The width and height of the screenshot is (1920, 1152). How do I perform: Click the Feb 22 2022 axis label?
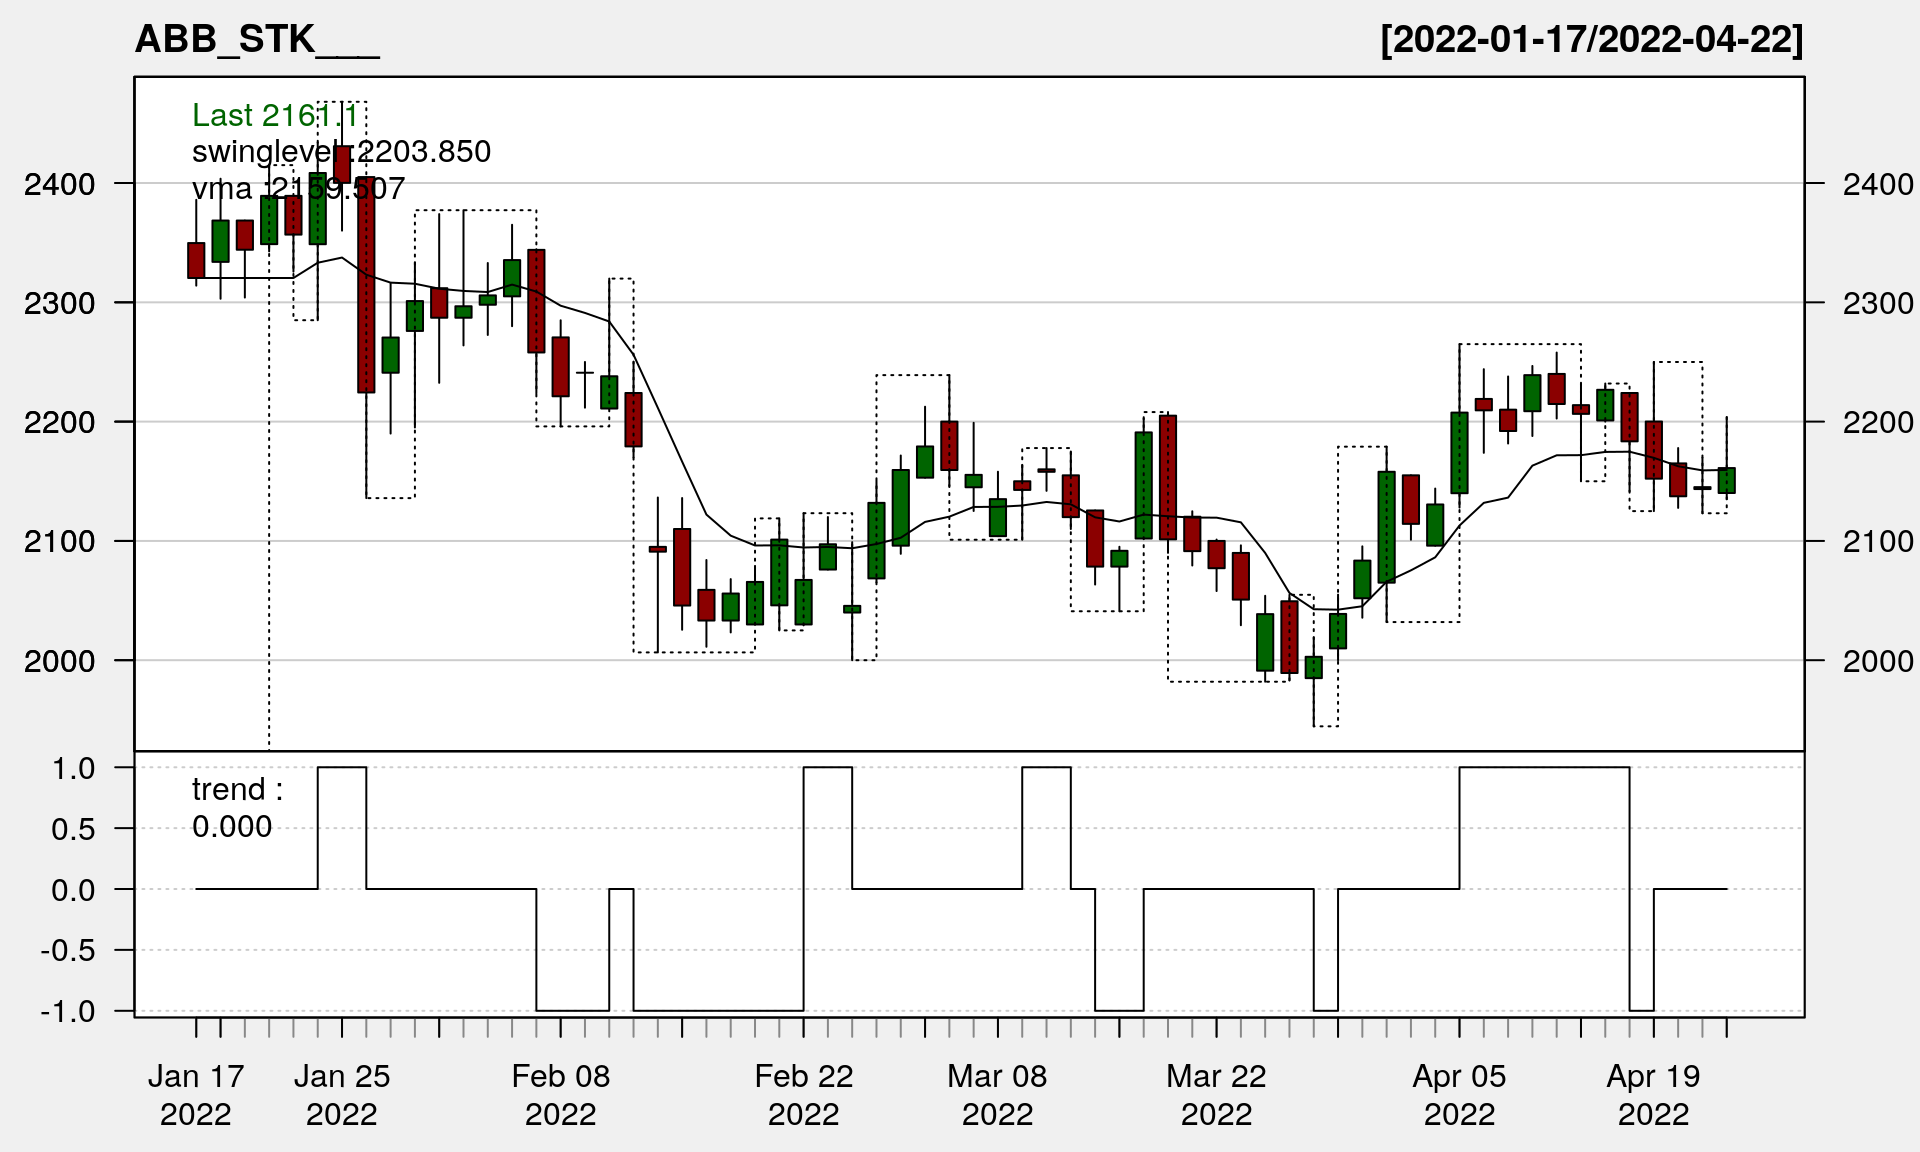coord(803,1095)
